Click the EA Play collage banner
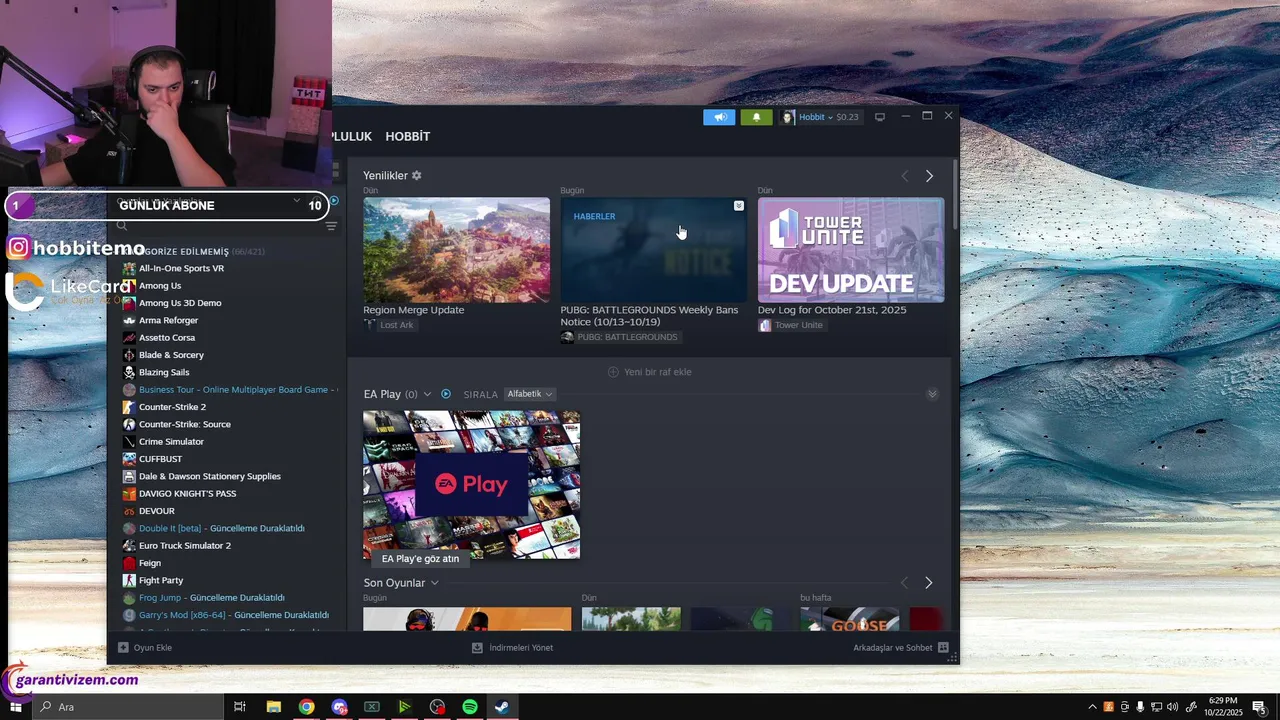The height and width of the screenshot is (720, 1280). pyautogui.click(x=471, y=484)
